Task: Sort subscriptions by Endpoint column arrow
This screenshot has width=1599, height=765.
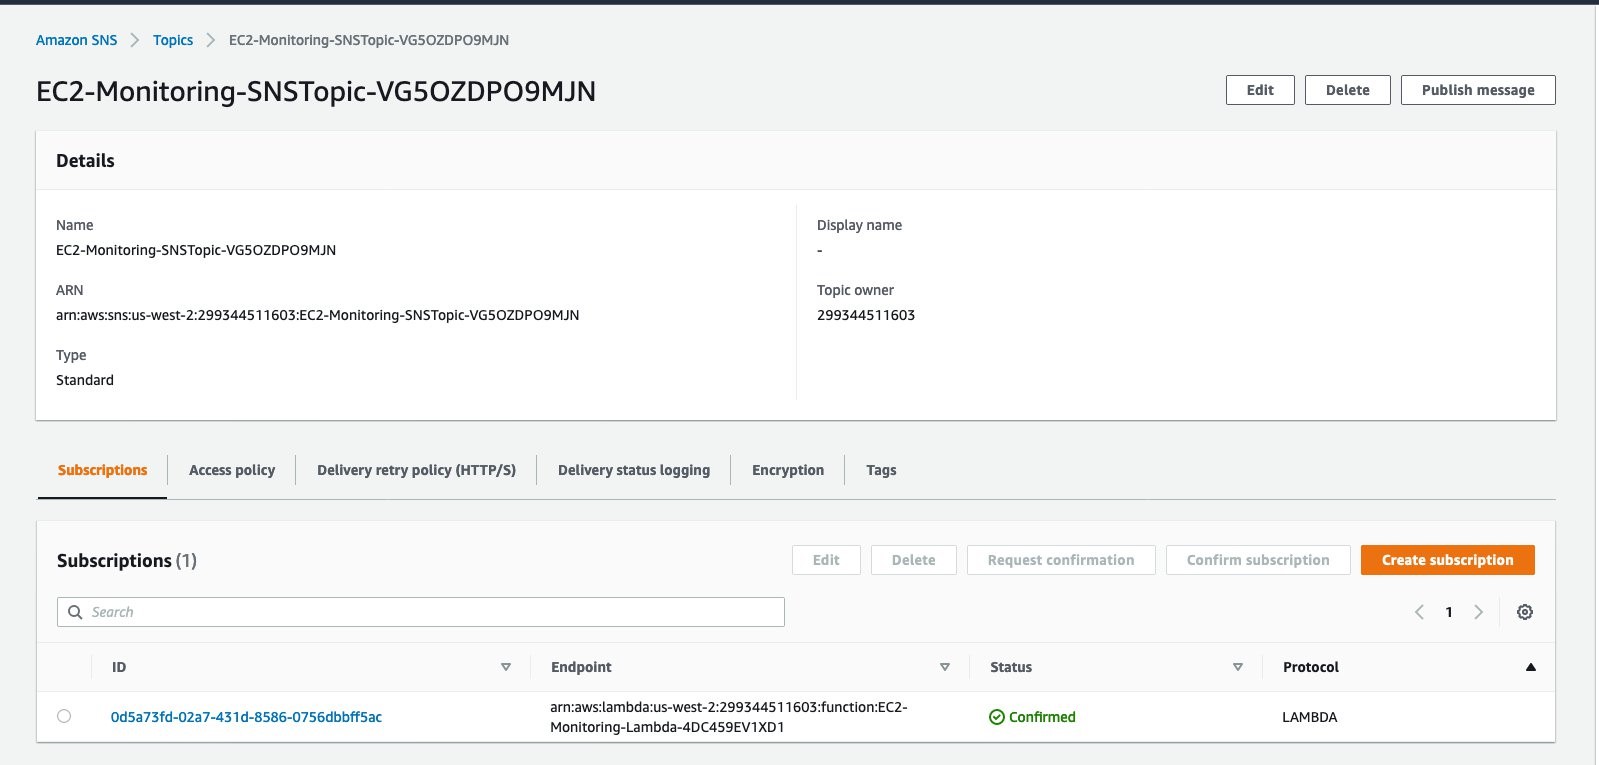Action: click(945, 667)
